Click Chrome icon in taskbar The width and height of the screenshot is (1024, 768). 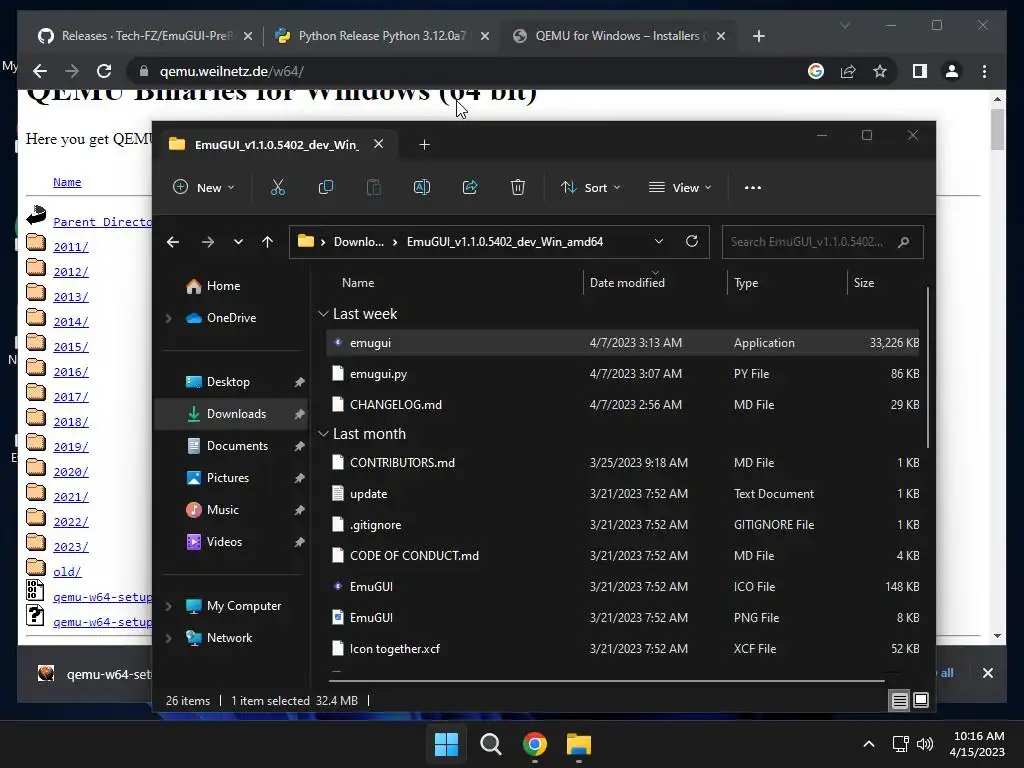pos(535,744)
